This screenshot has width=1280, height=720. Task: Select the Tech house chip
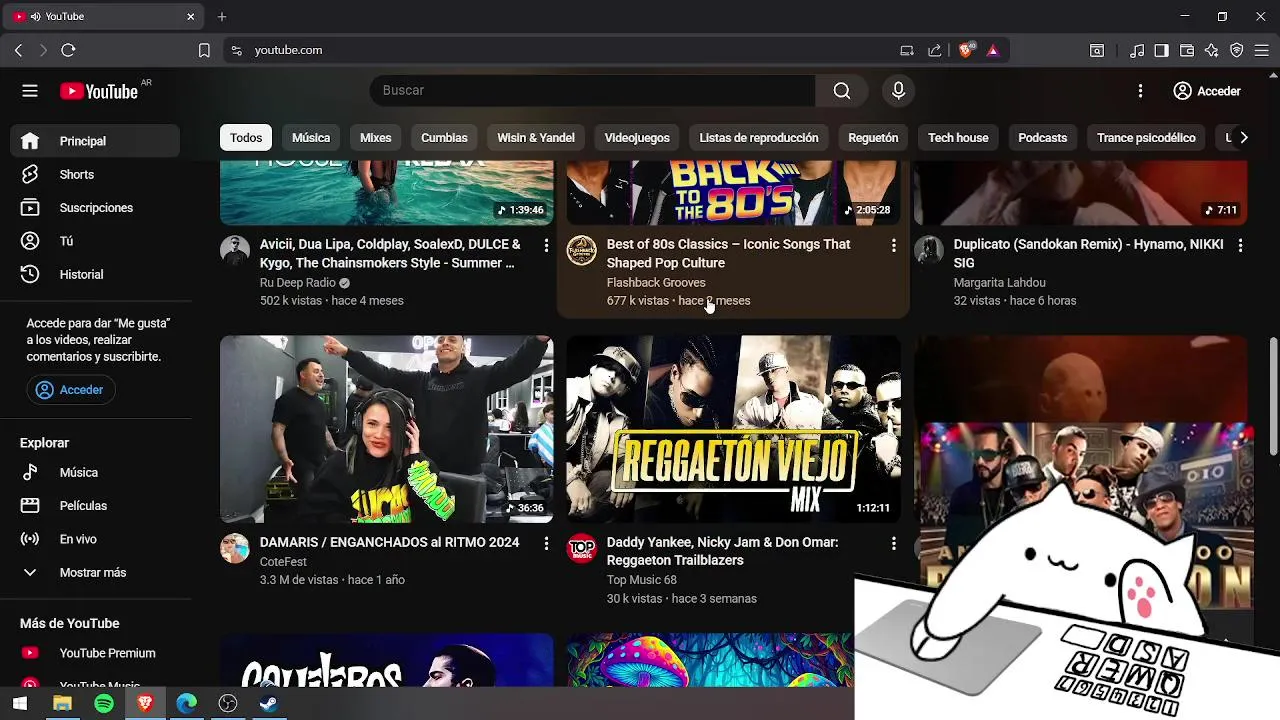pyautogui.click(x=958, y=138)
